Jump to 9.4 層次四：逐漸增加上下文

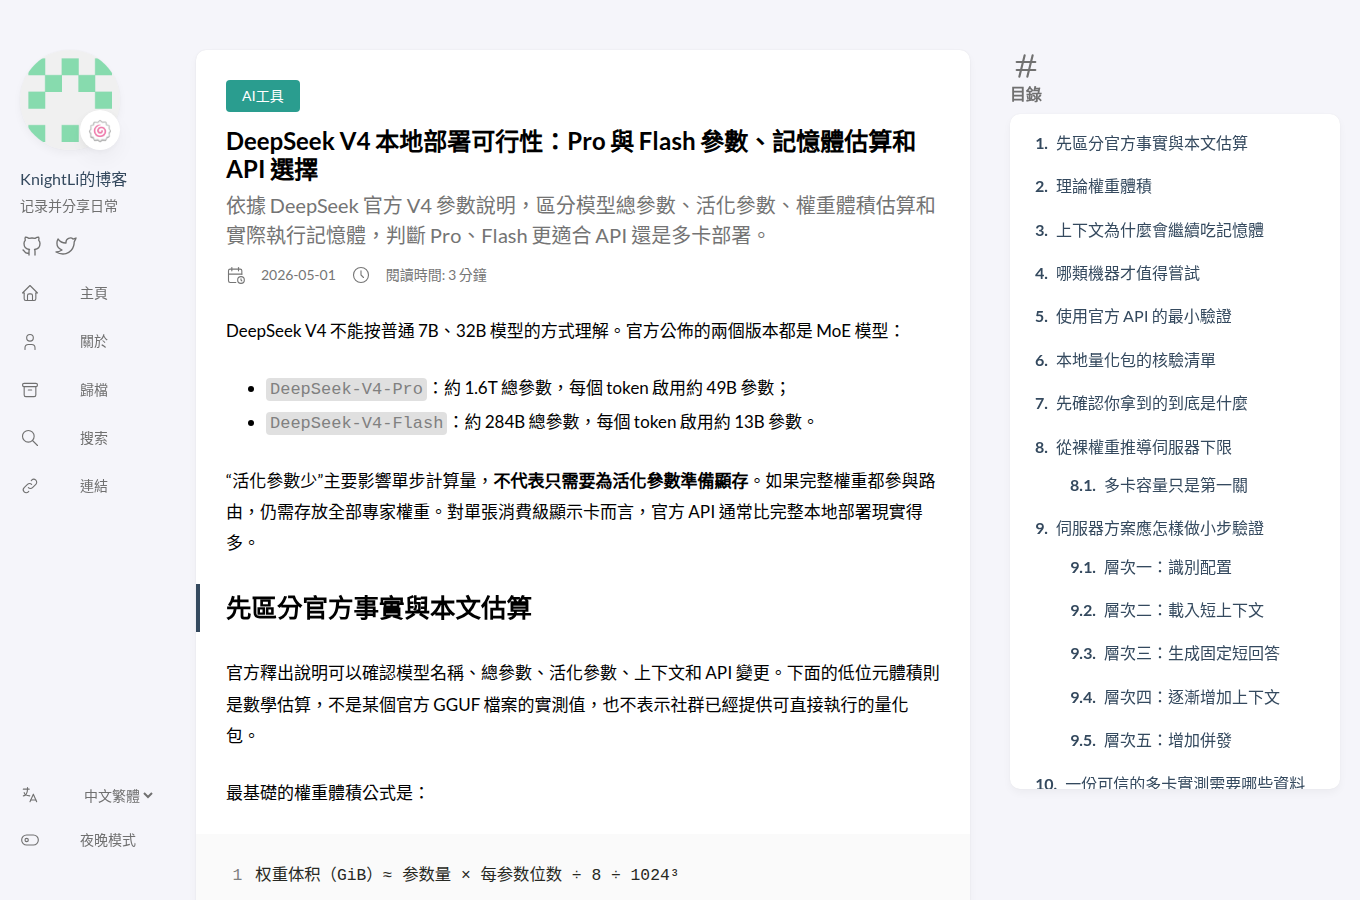coord(1192,697)
